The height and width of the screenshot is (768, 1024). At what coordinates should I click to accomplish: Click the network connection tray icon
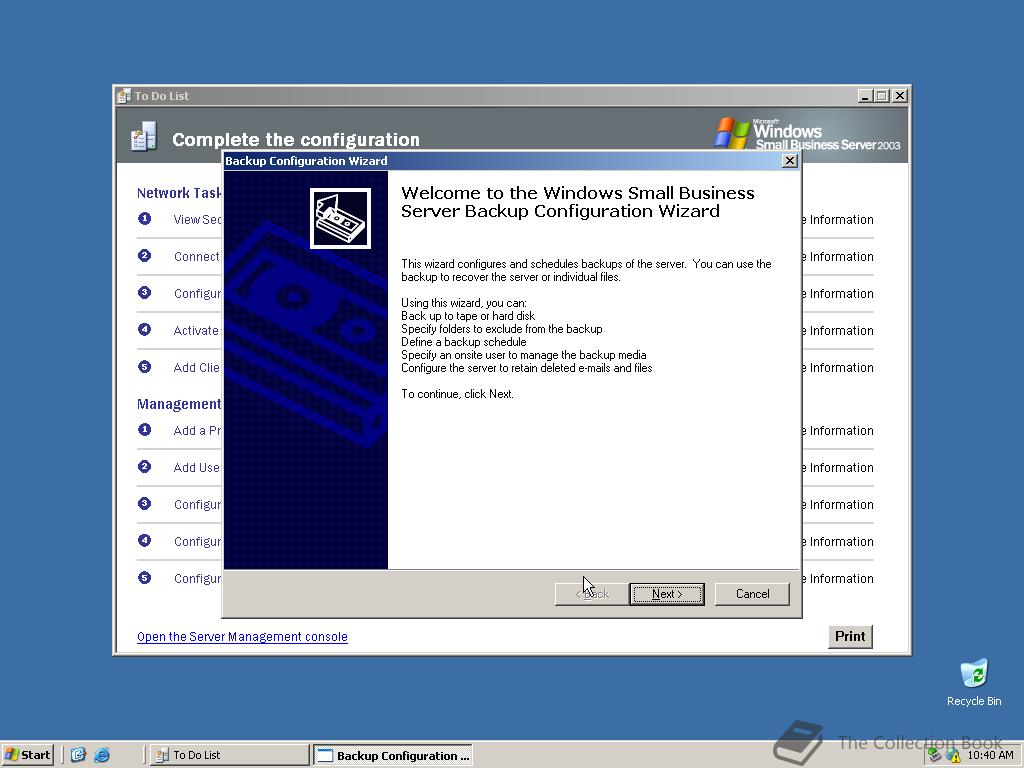click(935, 756)
